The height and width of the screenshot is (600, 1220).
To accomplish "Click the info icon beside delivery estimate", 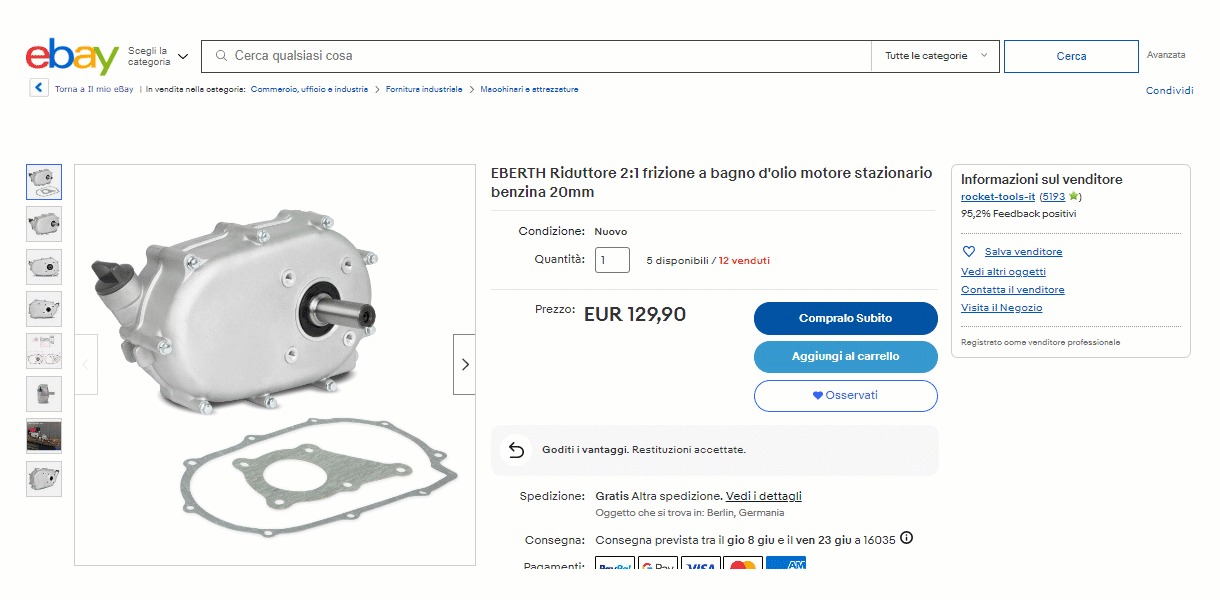I will 906,538.
